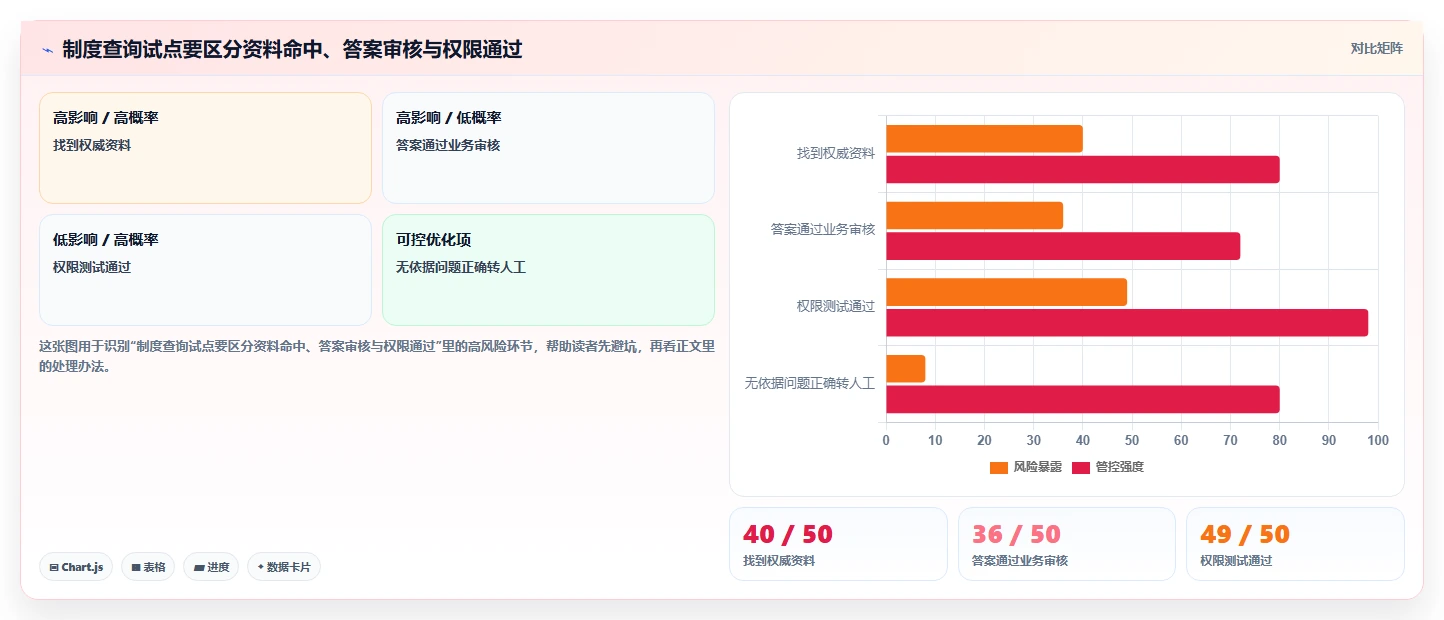Click orange 风险暴露 bar for 找到权威资料

click(x=984, y=139)
